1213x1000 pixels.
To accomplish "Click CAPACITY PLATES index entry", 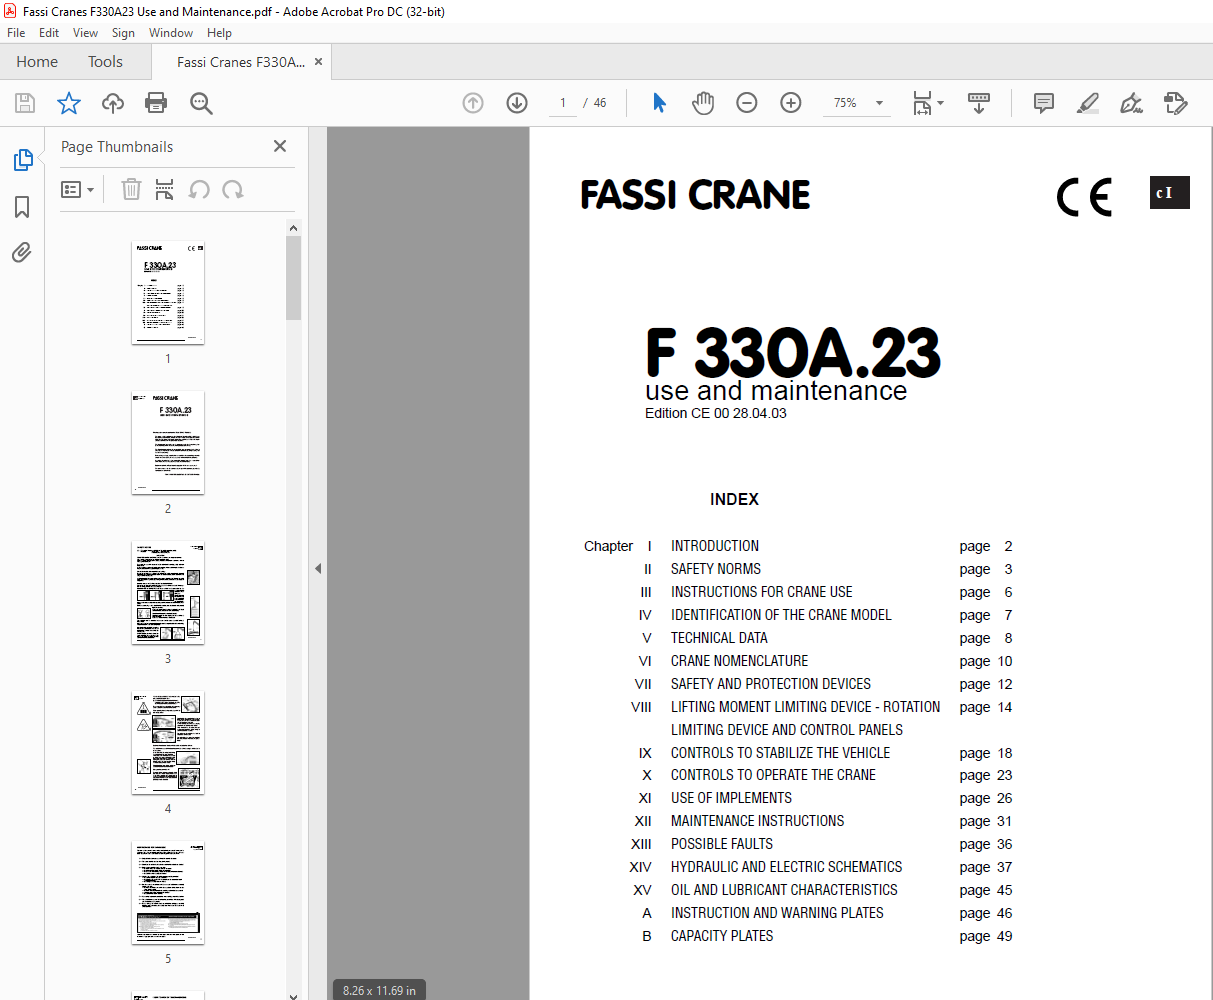I will [722, 936].
